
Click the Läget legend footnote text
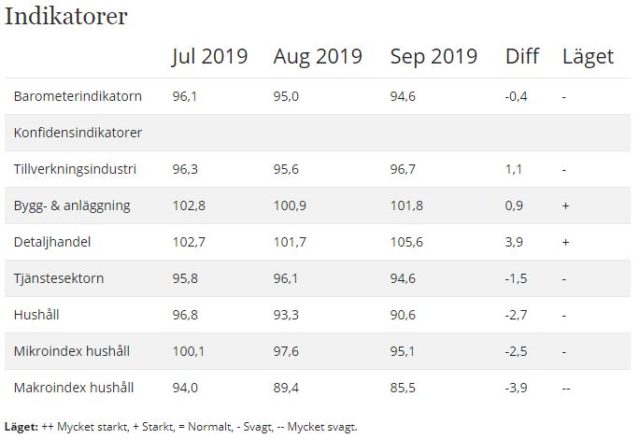click(180, 426)
